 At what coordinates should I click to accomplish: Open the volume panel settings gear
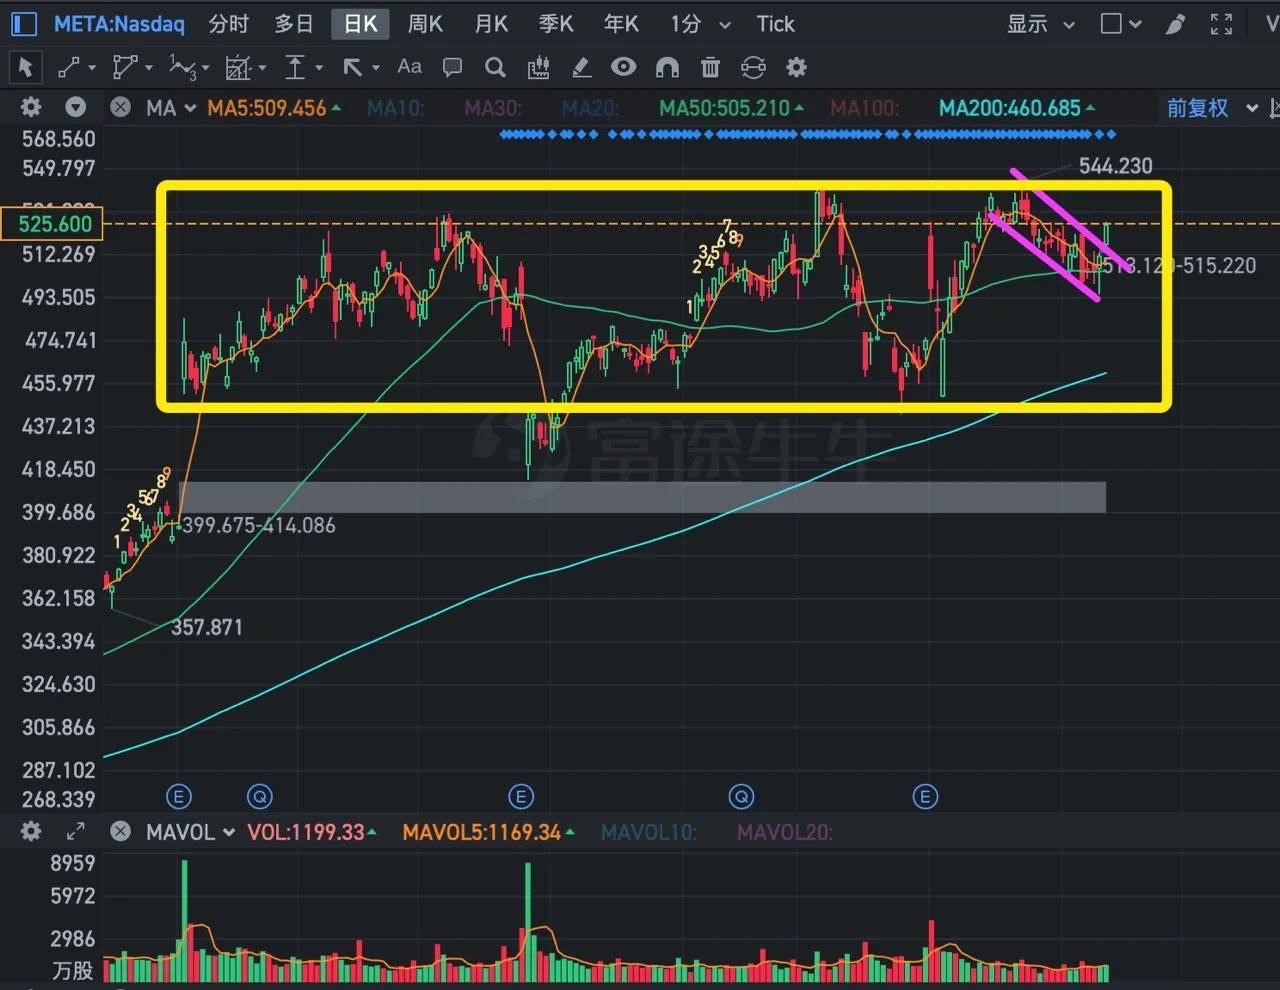pos(31,831)
